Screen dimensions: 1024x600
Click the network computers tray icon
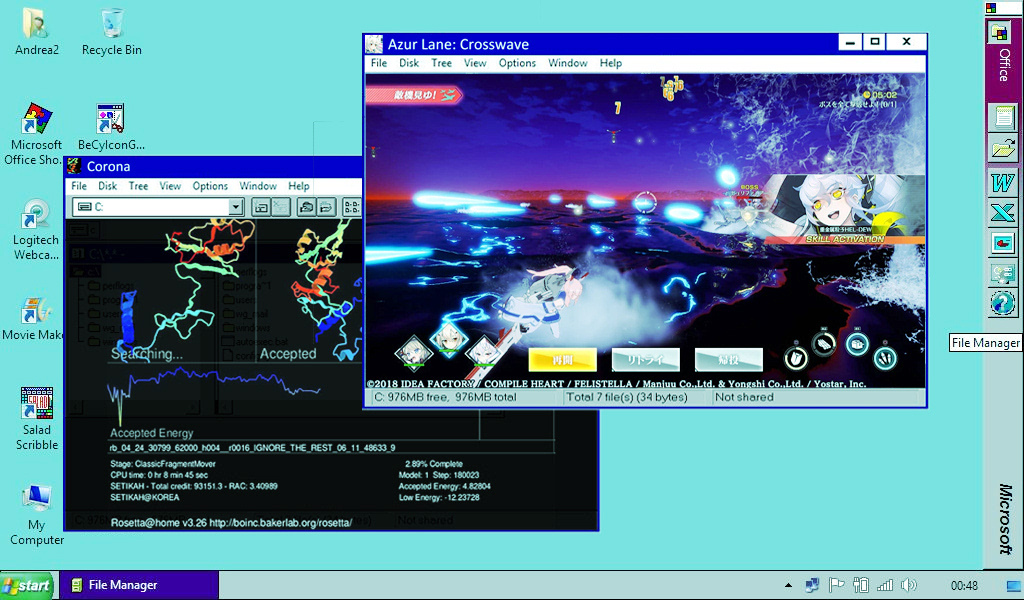point(812,585)
